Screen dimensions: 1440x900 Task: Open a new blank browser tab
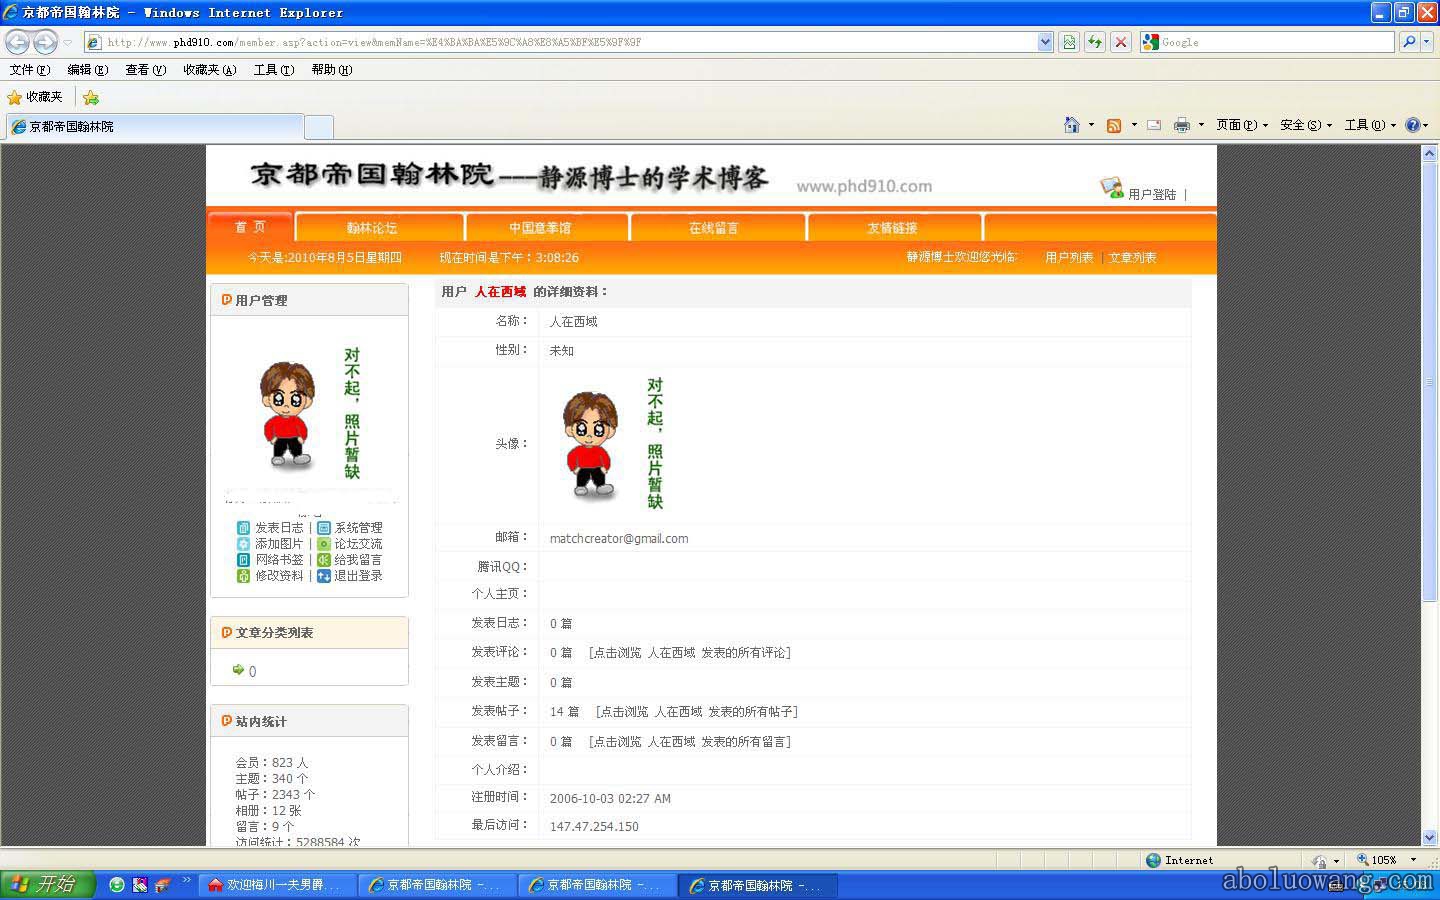[318, 127]
